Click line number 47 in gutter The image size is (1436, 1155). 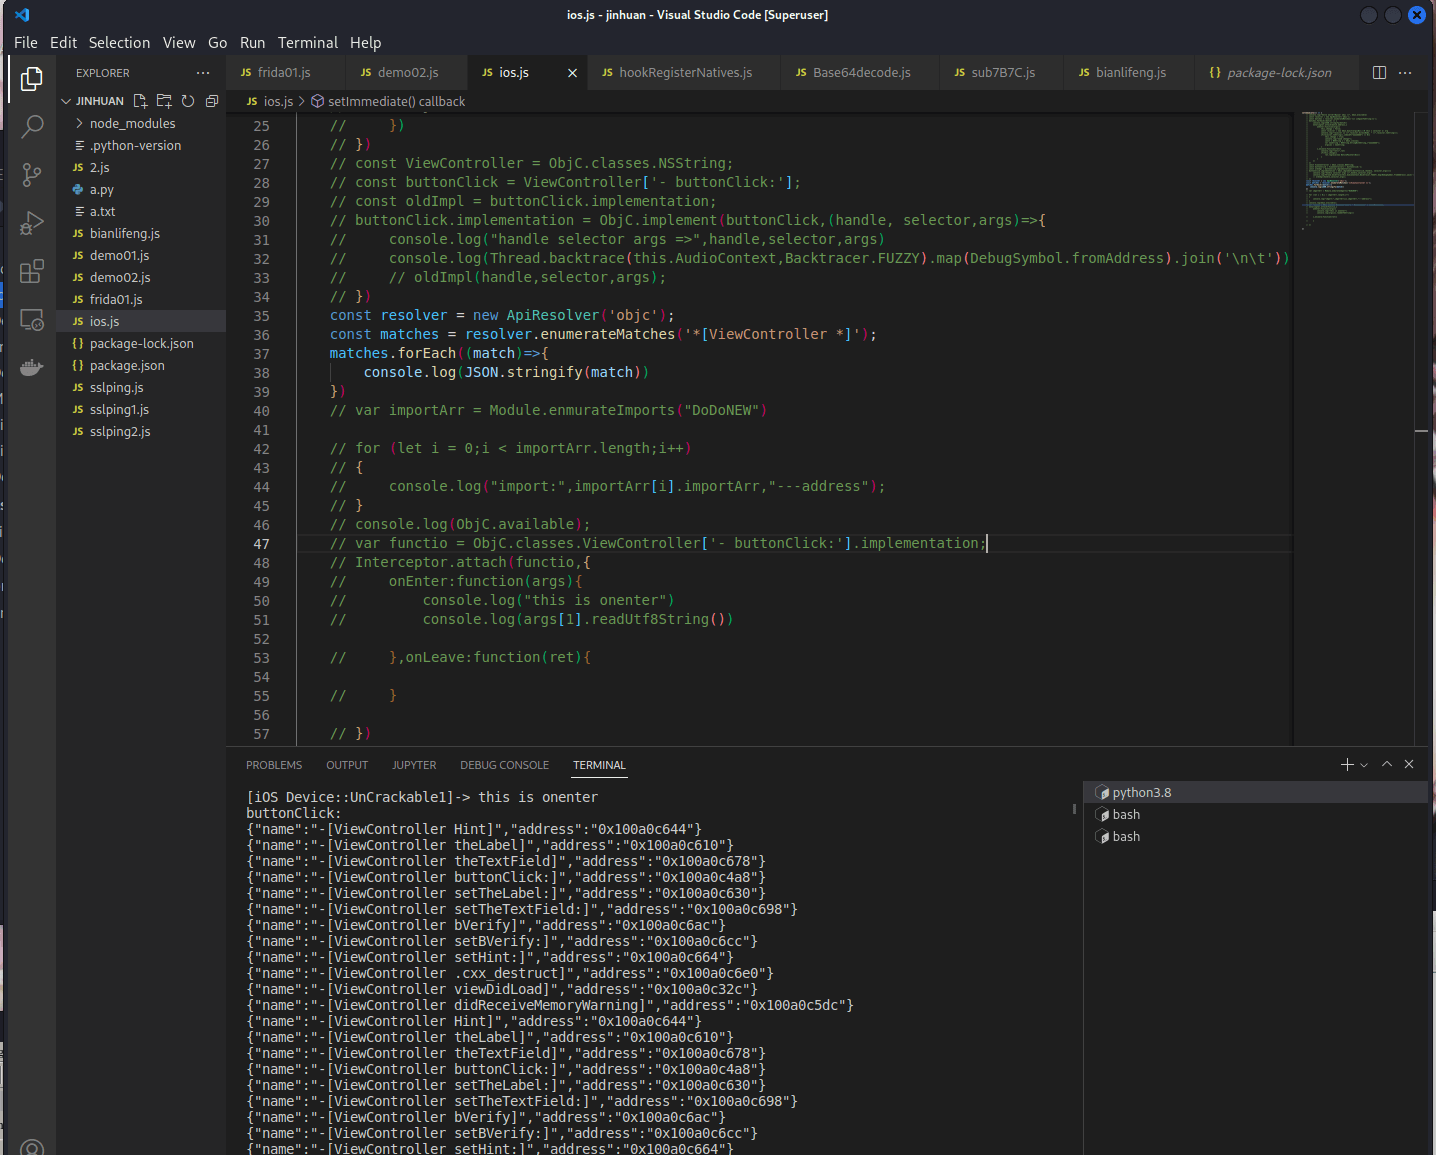tap(261, 544)
